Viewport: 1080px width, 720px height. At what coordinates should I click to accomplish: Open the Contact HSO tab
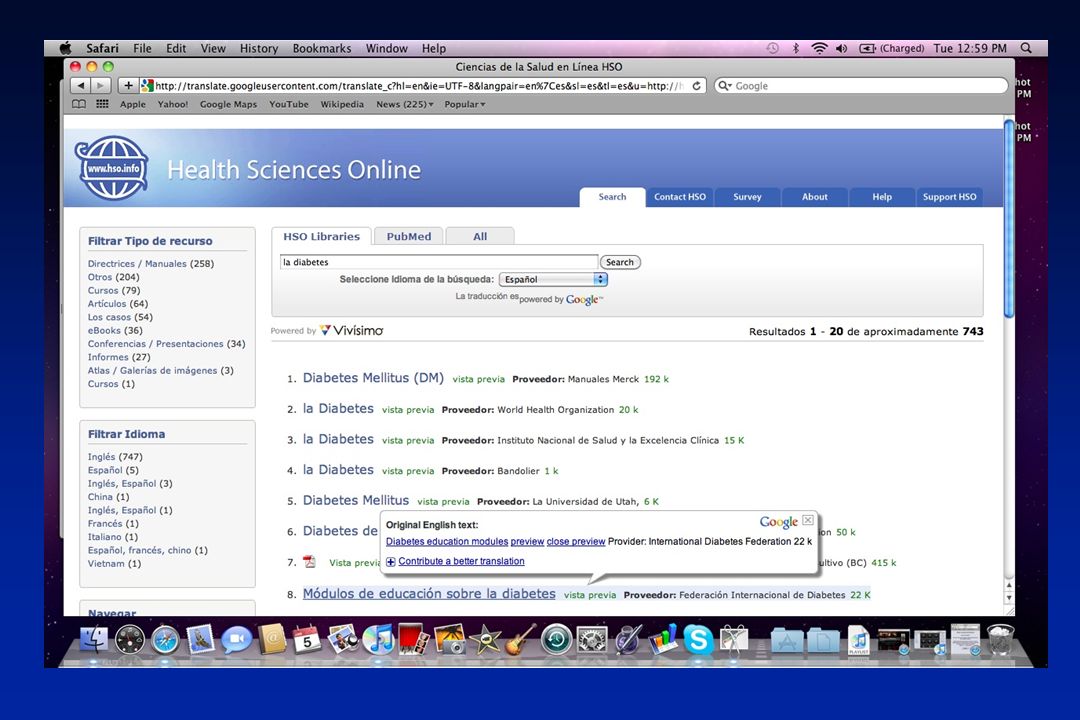tap(680, 197)
